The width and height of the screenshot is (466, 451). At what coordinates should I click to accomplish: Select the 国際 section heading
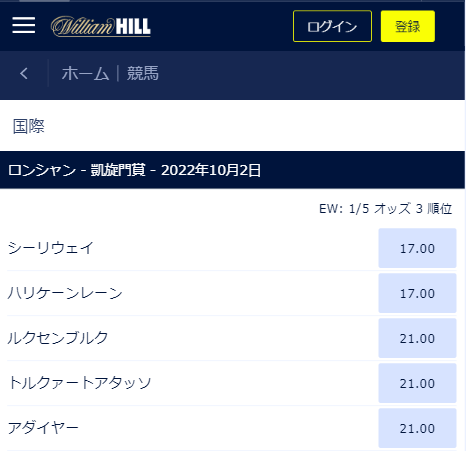pyautogui.click(x=29, y=126)
